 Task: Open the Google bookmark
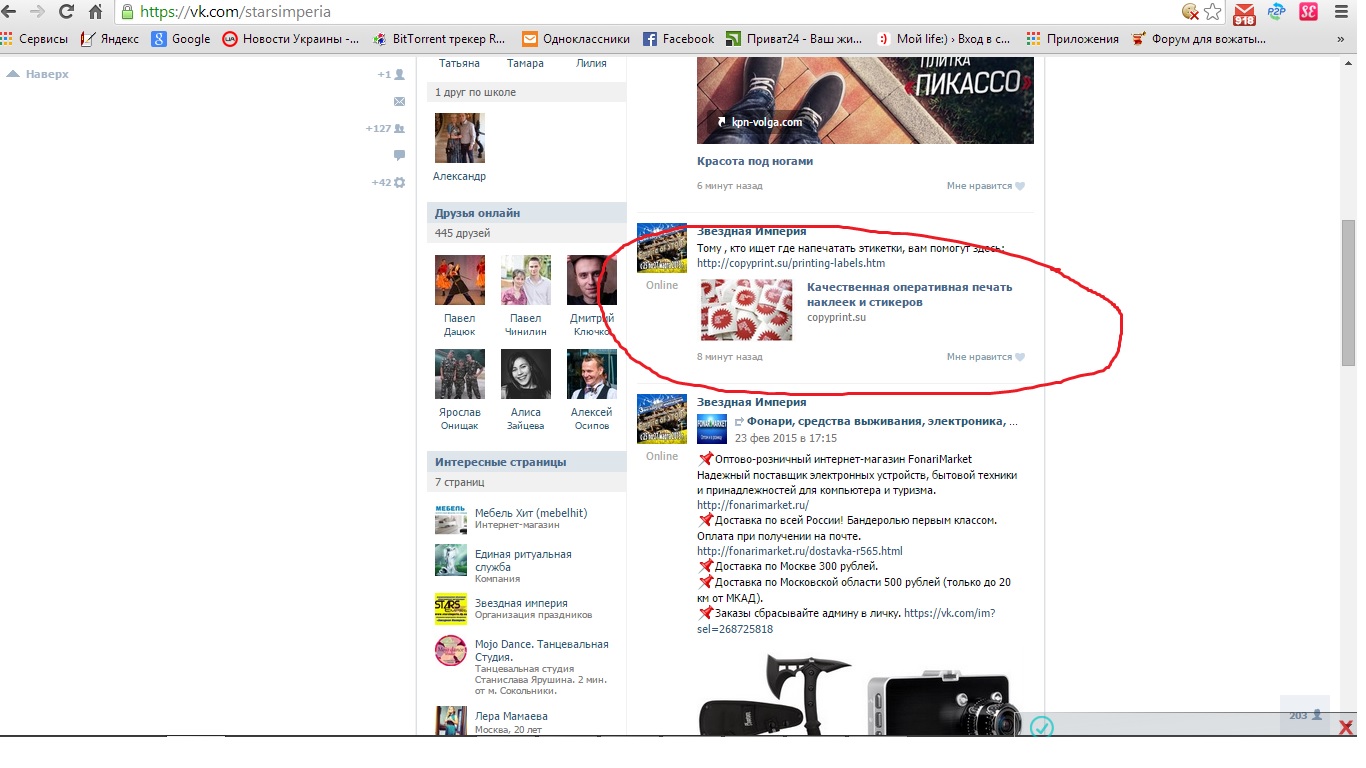coord(181,39)
